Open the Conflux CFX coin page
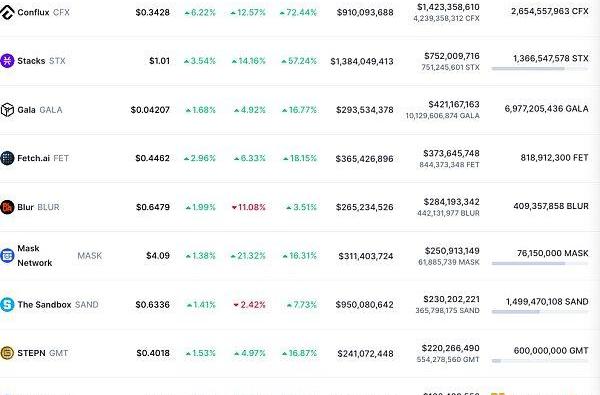The height and width of the screenshot is (395, 600). (44, 12)
